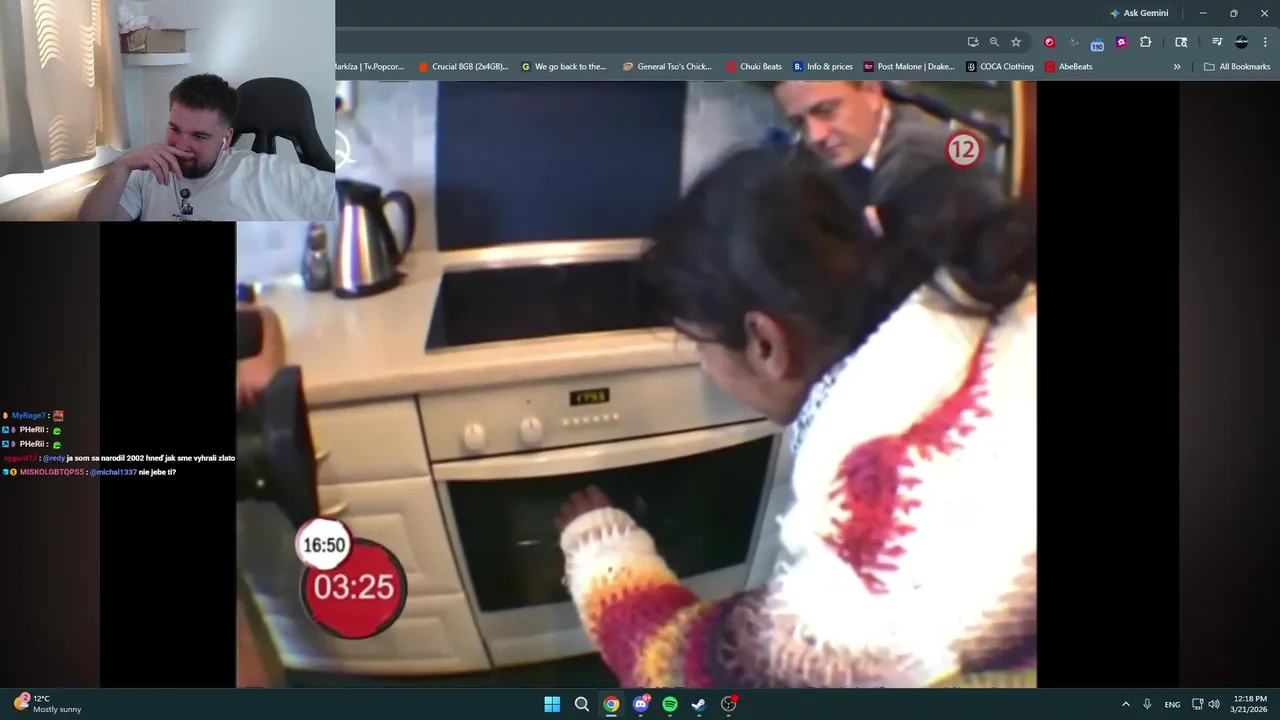Open the Post Malone | Drake... bookmark
Image resolution: width=1280 pixels, height=720 pixels.
pyautogui.click(x=909, y=67)
